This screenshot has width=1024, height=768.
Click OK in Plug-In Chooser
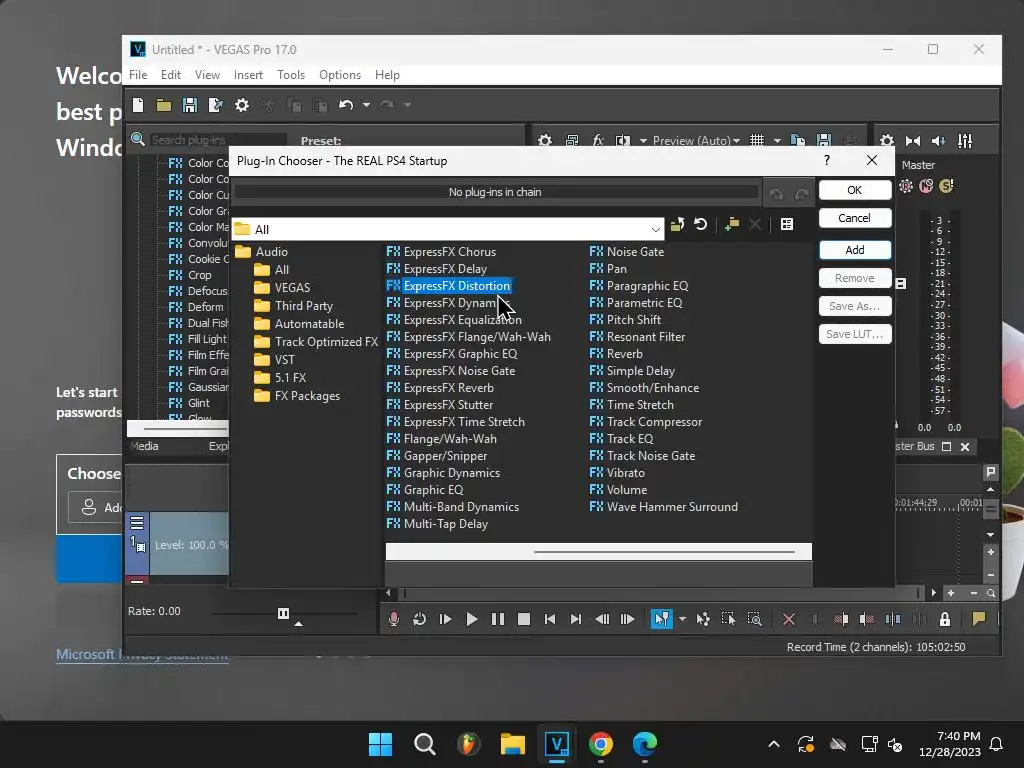[x=854, y=190]
